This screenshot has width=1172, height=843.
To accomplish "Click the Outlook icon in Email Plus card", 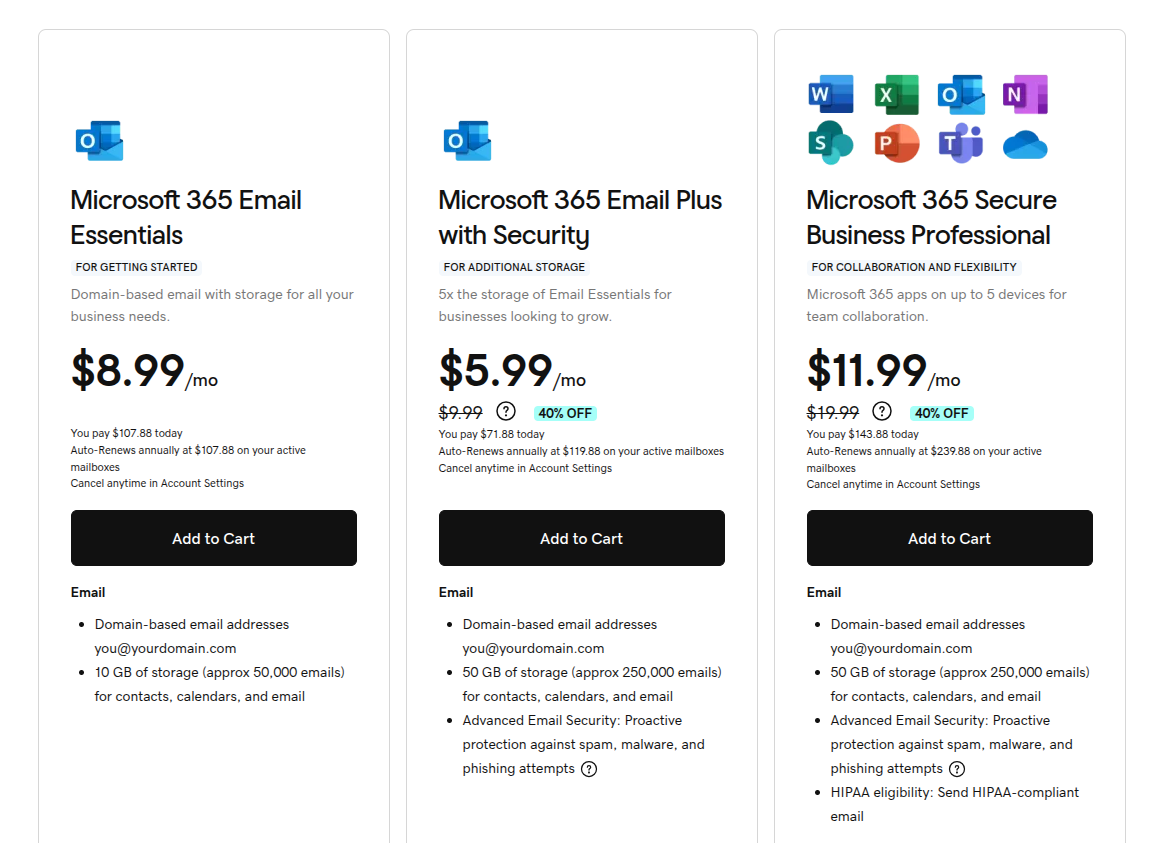I will 467,141.
